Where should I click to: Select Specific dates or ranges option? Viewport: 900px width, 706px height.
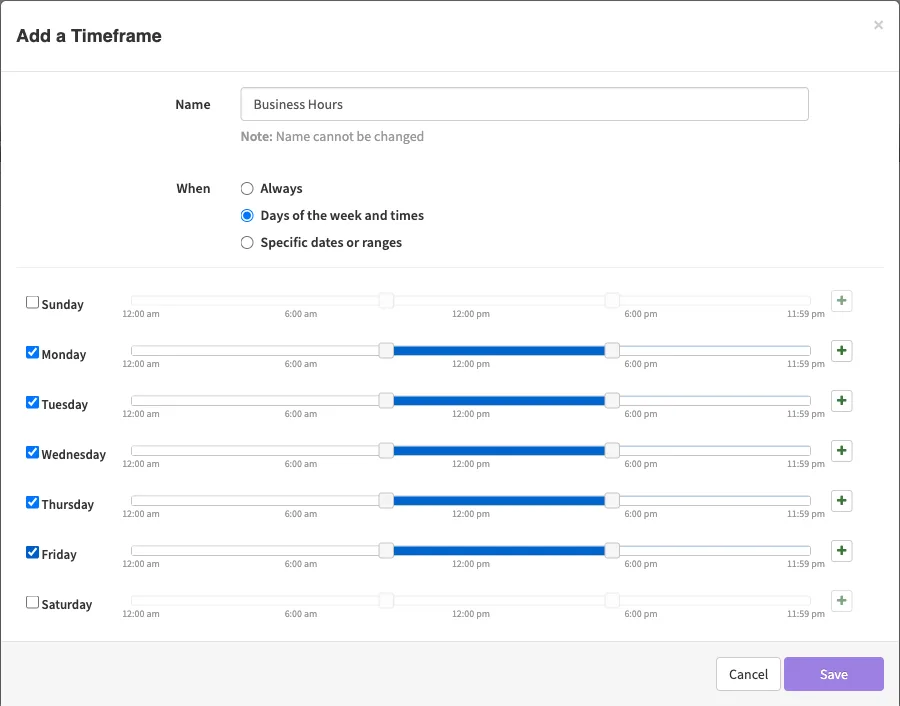[247, 242]
